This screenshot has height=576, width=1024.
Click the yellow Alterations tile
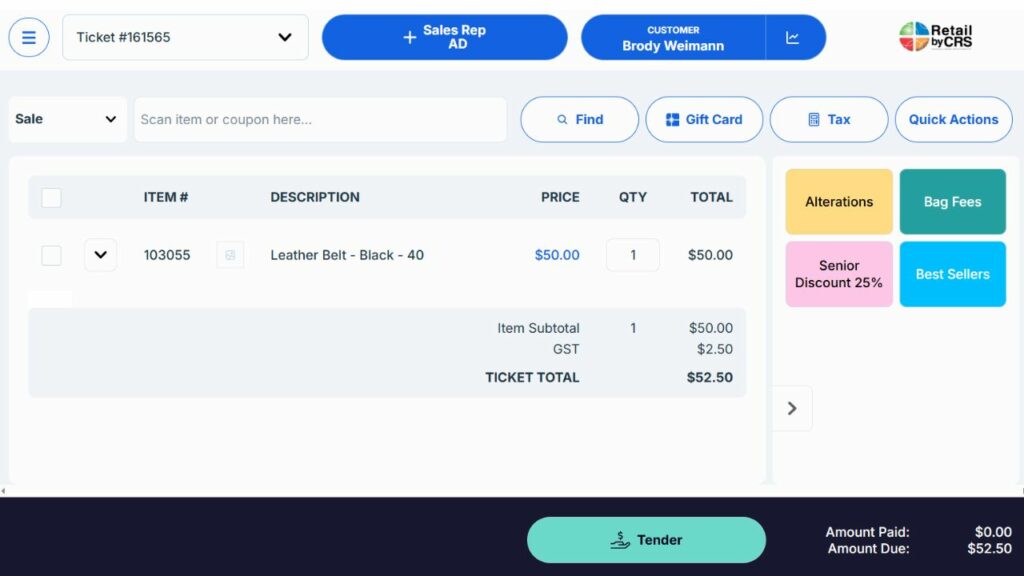(839, 202)
